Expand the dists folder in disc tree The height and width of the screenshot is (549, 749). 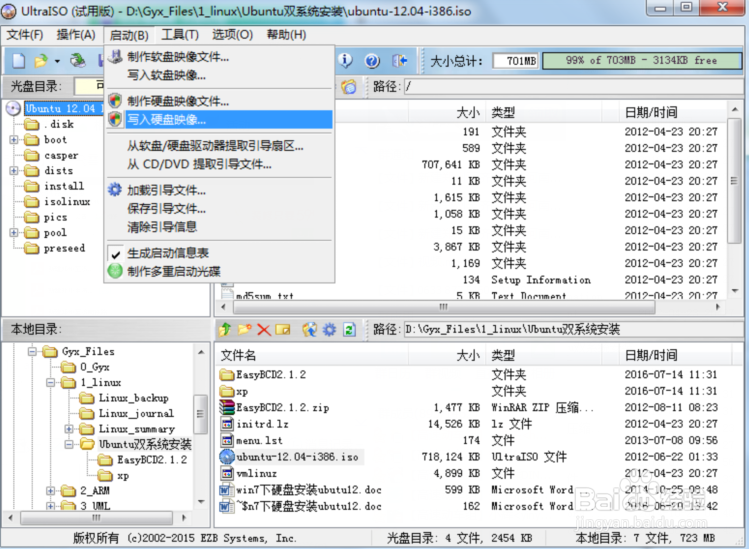[x=14, y=171]
